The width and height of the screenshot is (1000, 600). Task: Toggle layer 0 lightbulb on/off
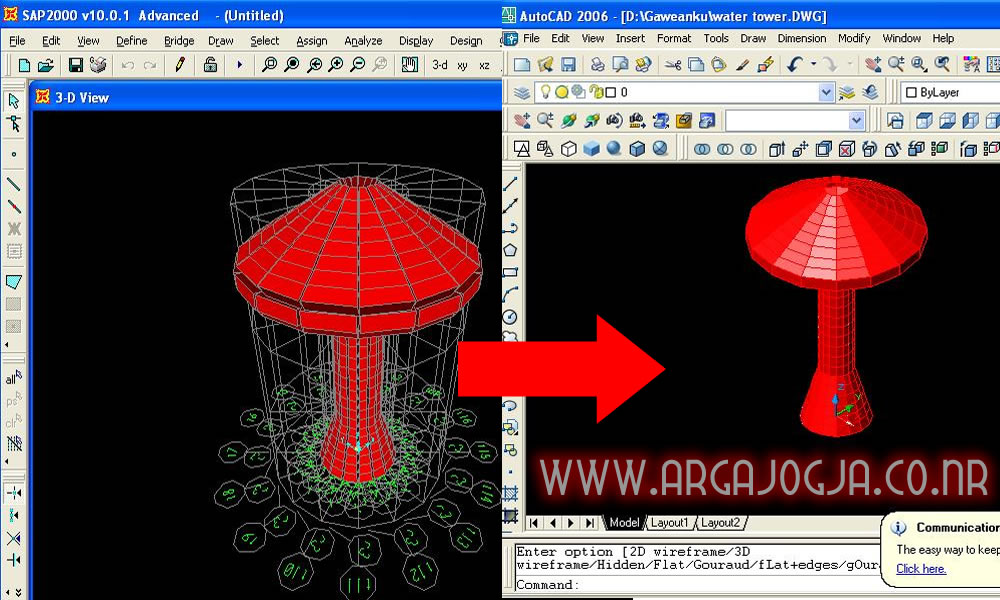[545, 92]
